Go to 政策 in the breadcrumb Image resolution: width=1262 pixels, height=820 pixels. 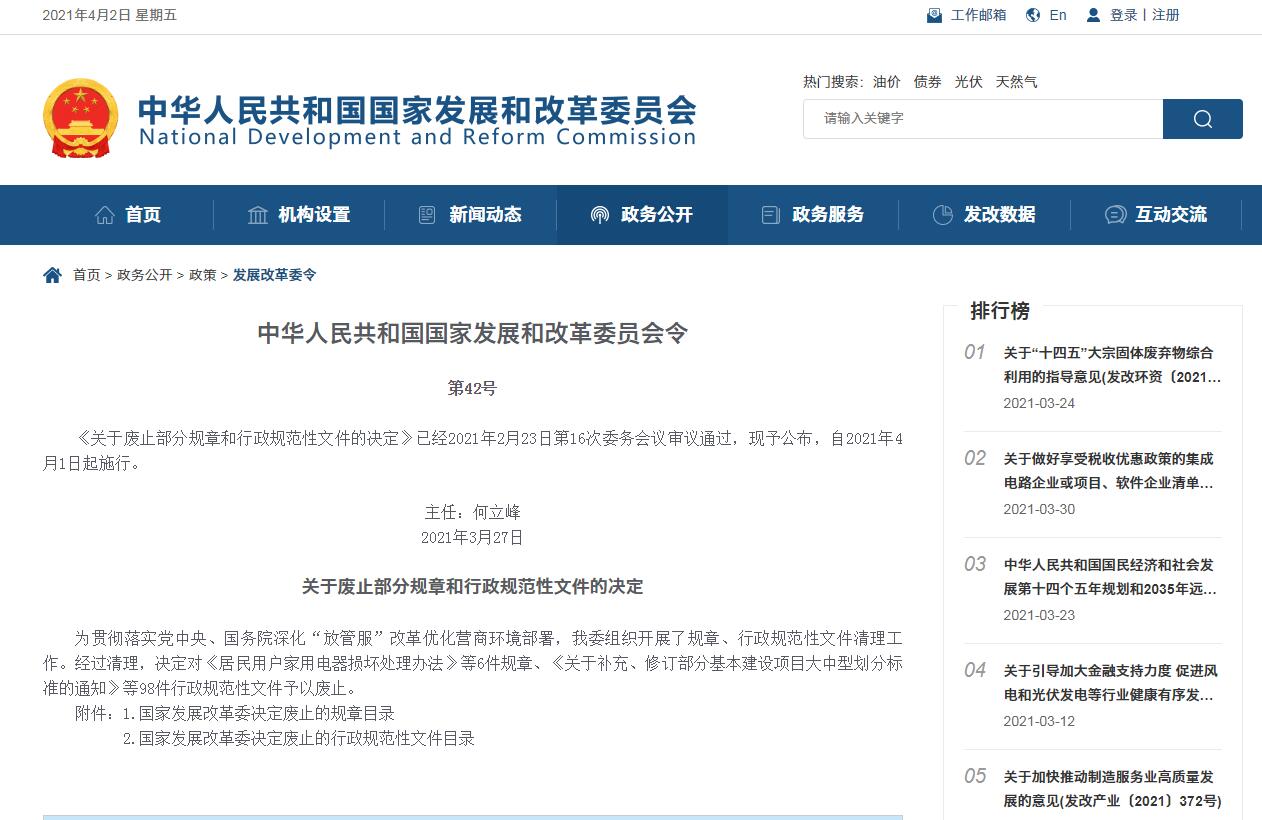tap(203, 275)
